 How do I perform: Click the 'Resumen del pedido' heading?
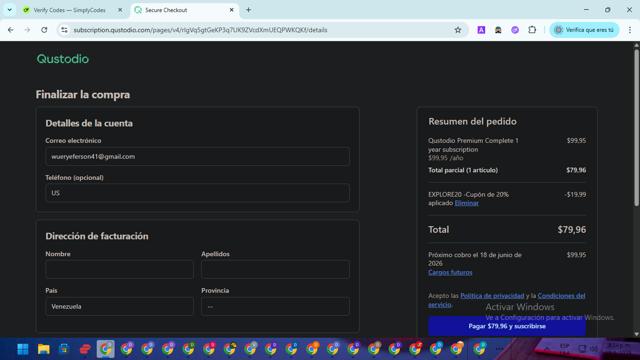[x=472, y=122]
